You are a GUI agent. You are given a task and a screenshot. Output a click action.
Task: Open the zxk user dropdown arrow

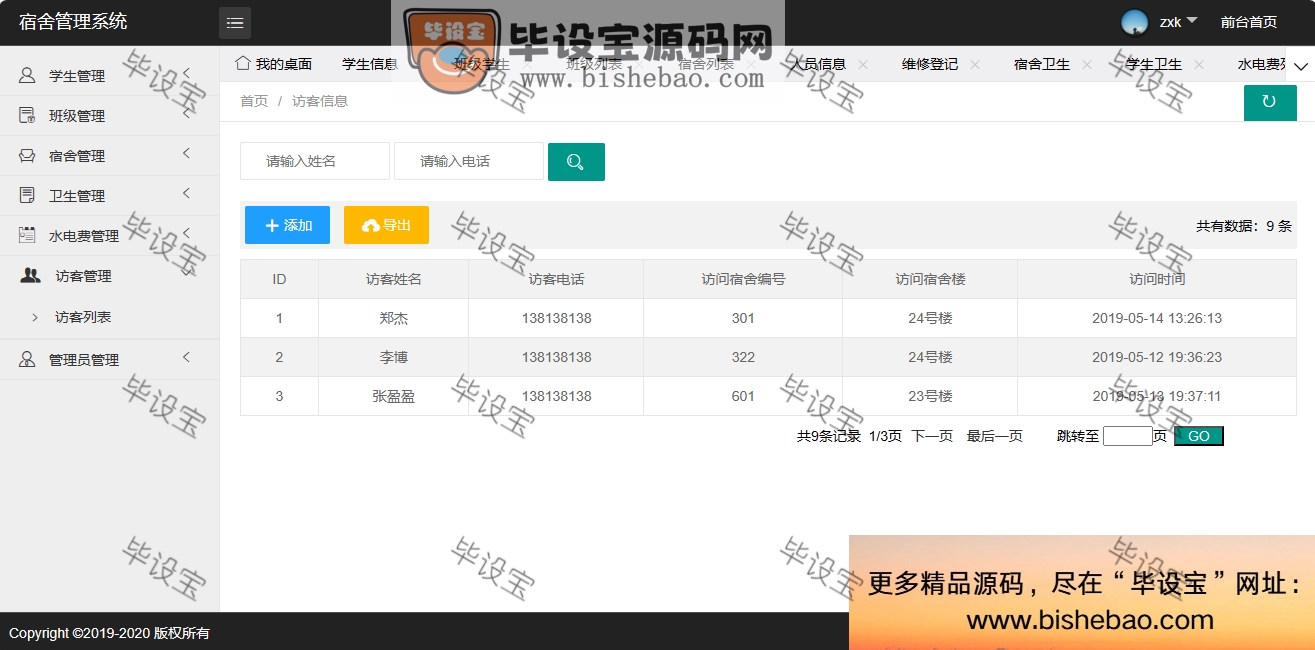[1192, 20]
